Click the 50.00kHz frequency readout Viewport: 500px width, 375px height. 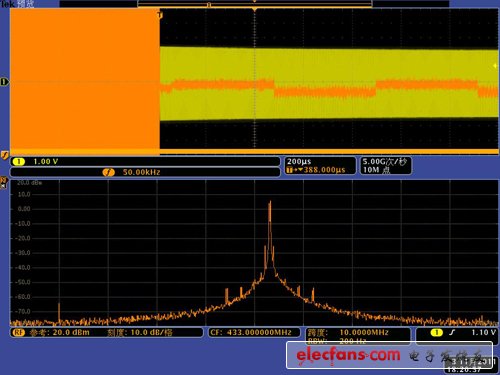[x=141, y=172]
